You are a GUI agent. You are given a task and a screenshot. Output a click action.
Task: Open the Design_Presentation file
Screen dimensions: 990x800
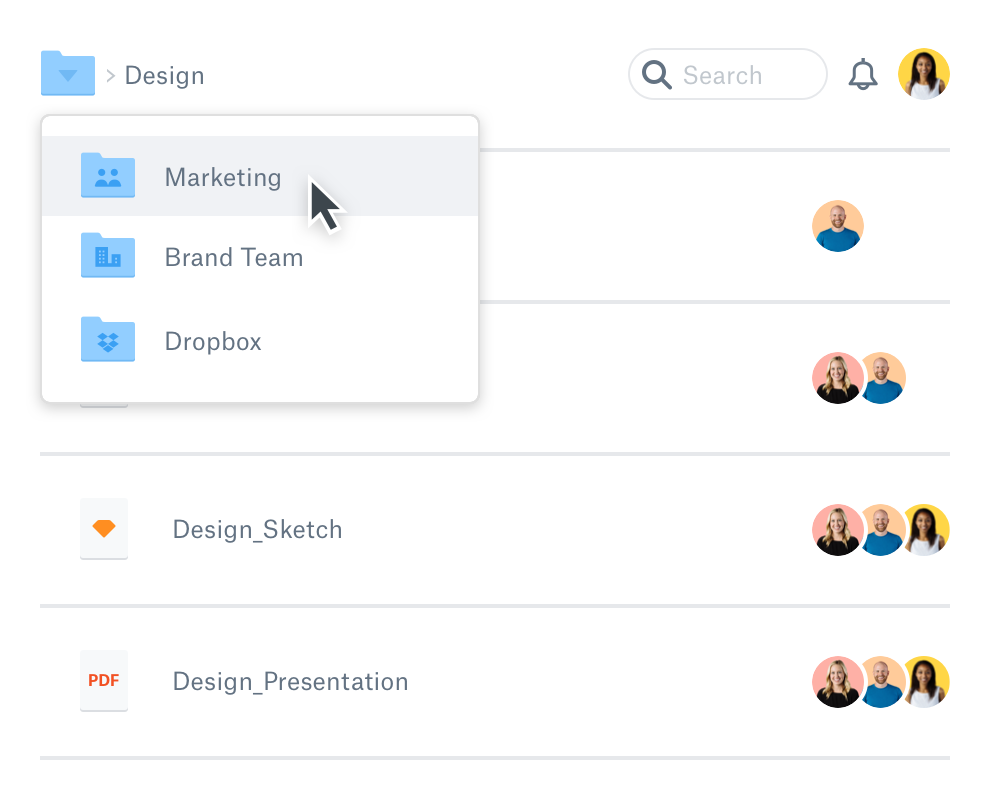pos(290,681)
